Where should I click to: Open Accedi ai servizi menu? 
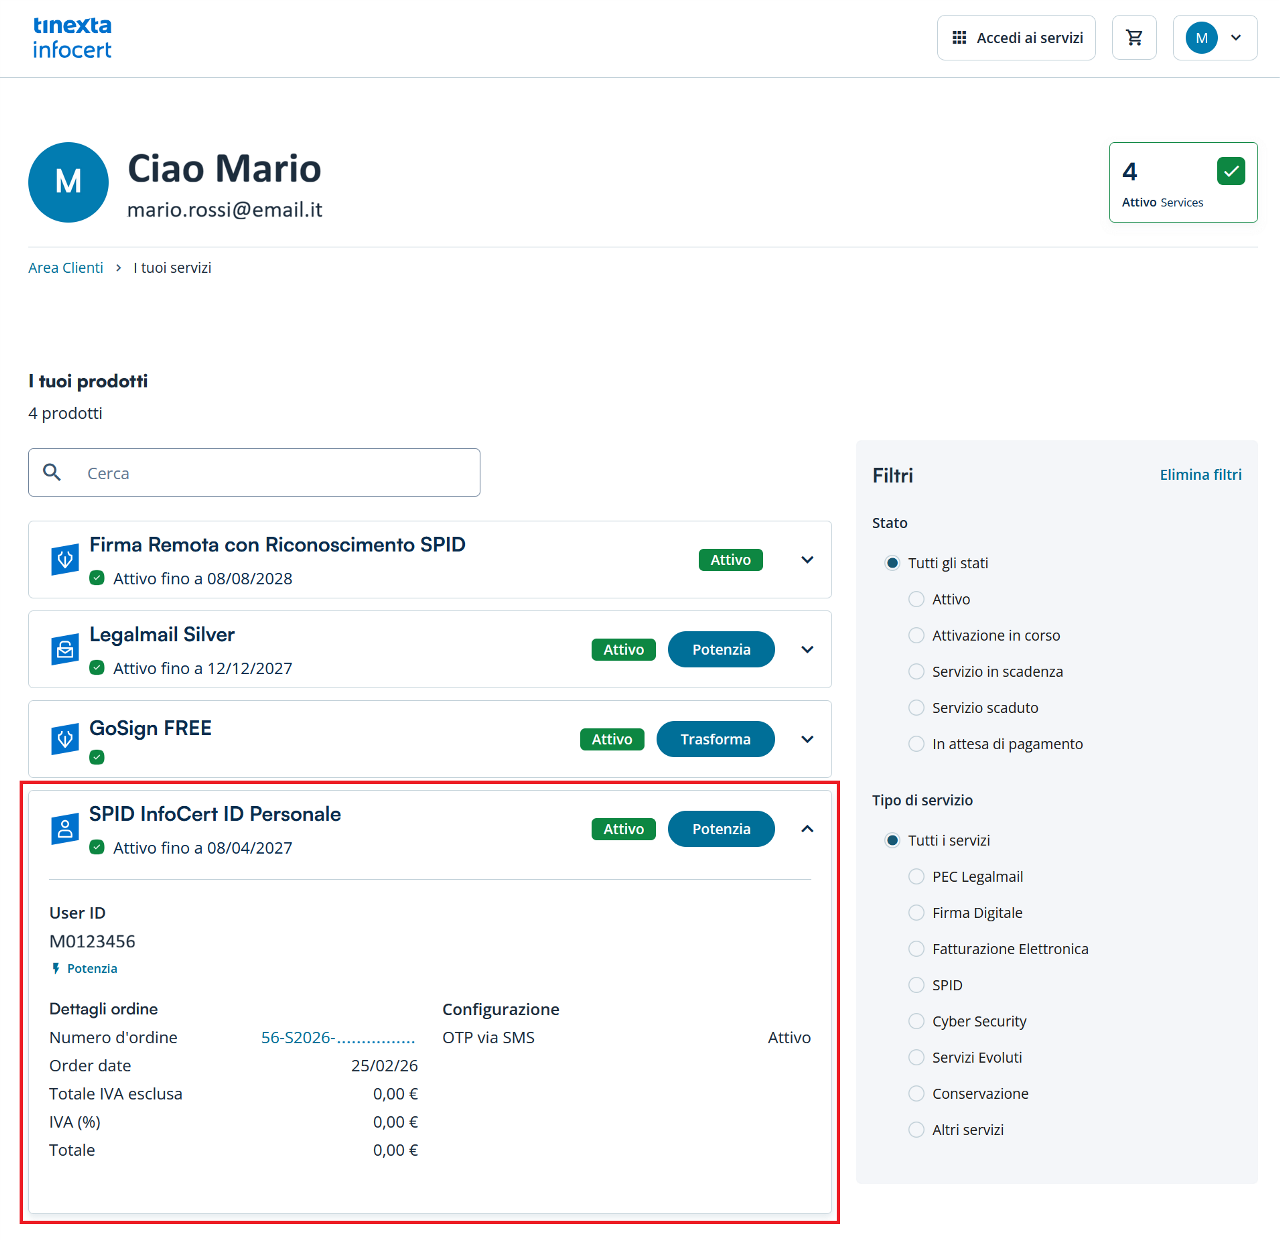[1016, 38]
